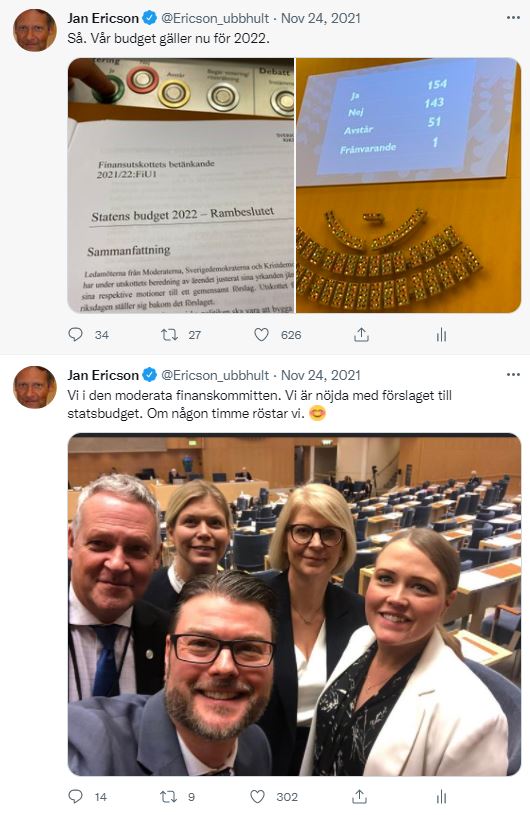Open Jan Ericson name on first tweet
The image size is (530, 815).
click(x=103, y=18)
